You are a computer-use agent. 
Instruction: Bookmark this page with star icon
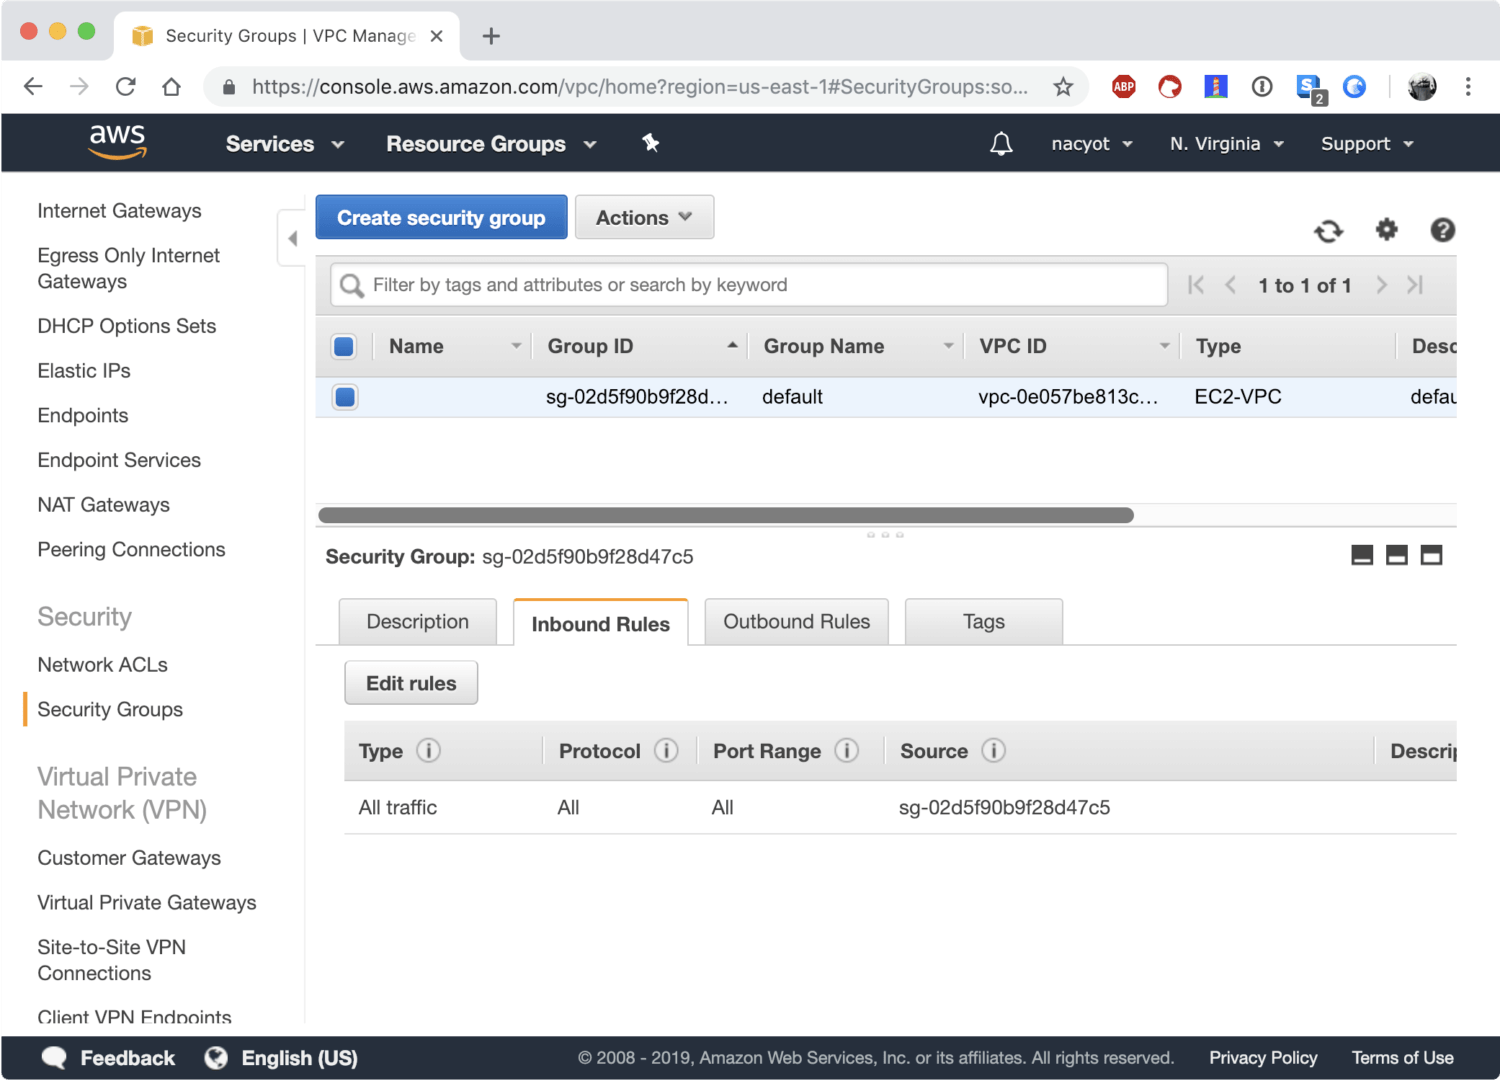pyautogui.click(x=1063, y=87)
